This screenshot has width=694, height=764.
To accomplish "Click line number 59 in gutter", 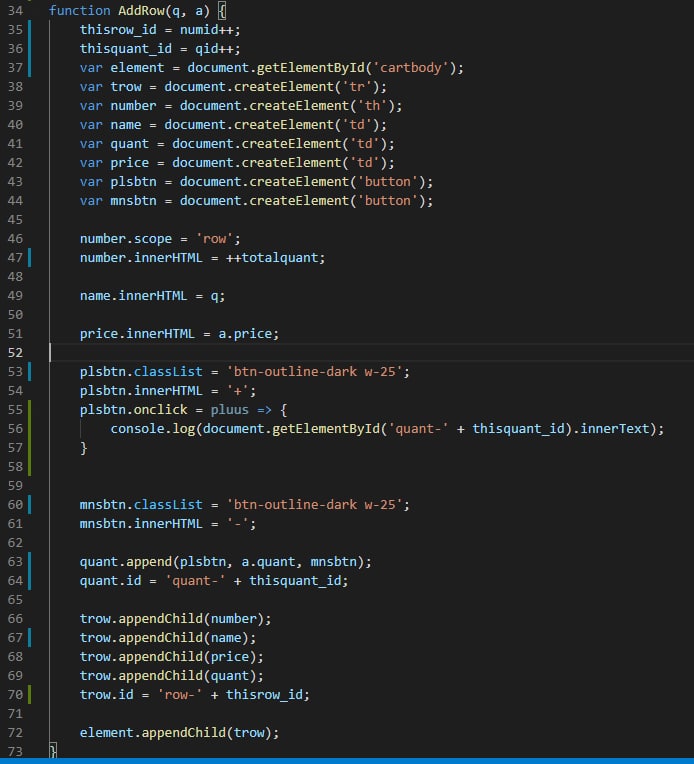I will pos(15,486).
